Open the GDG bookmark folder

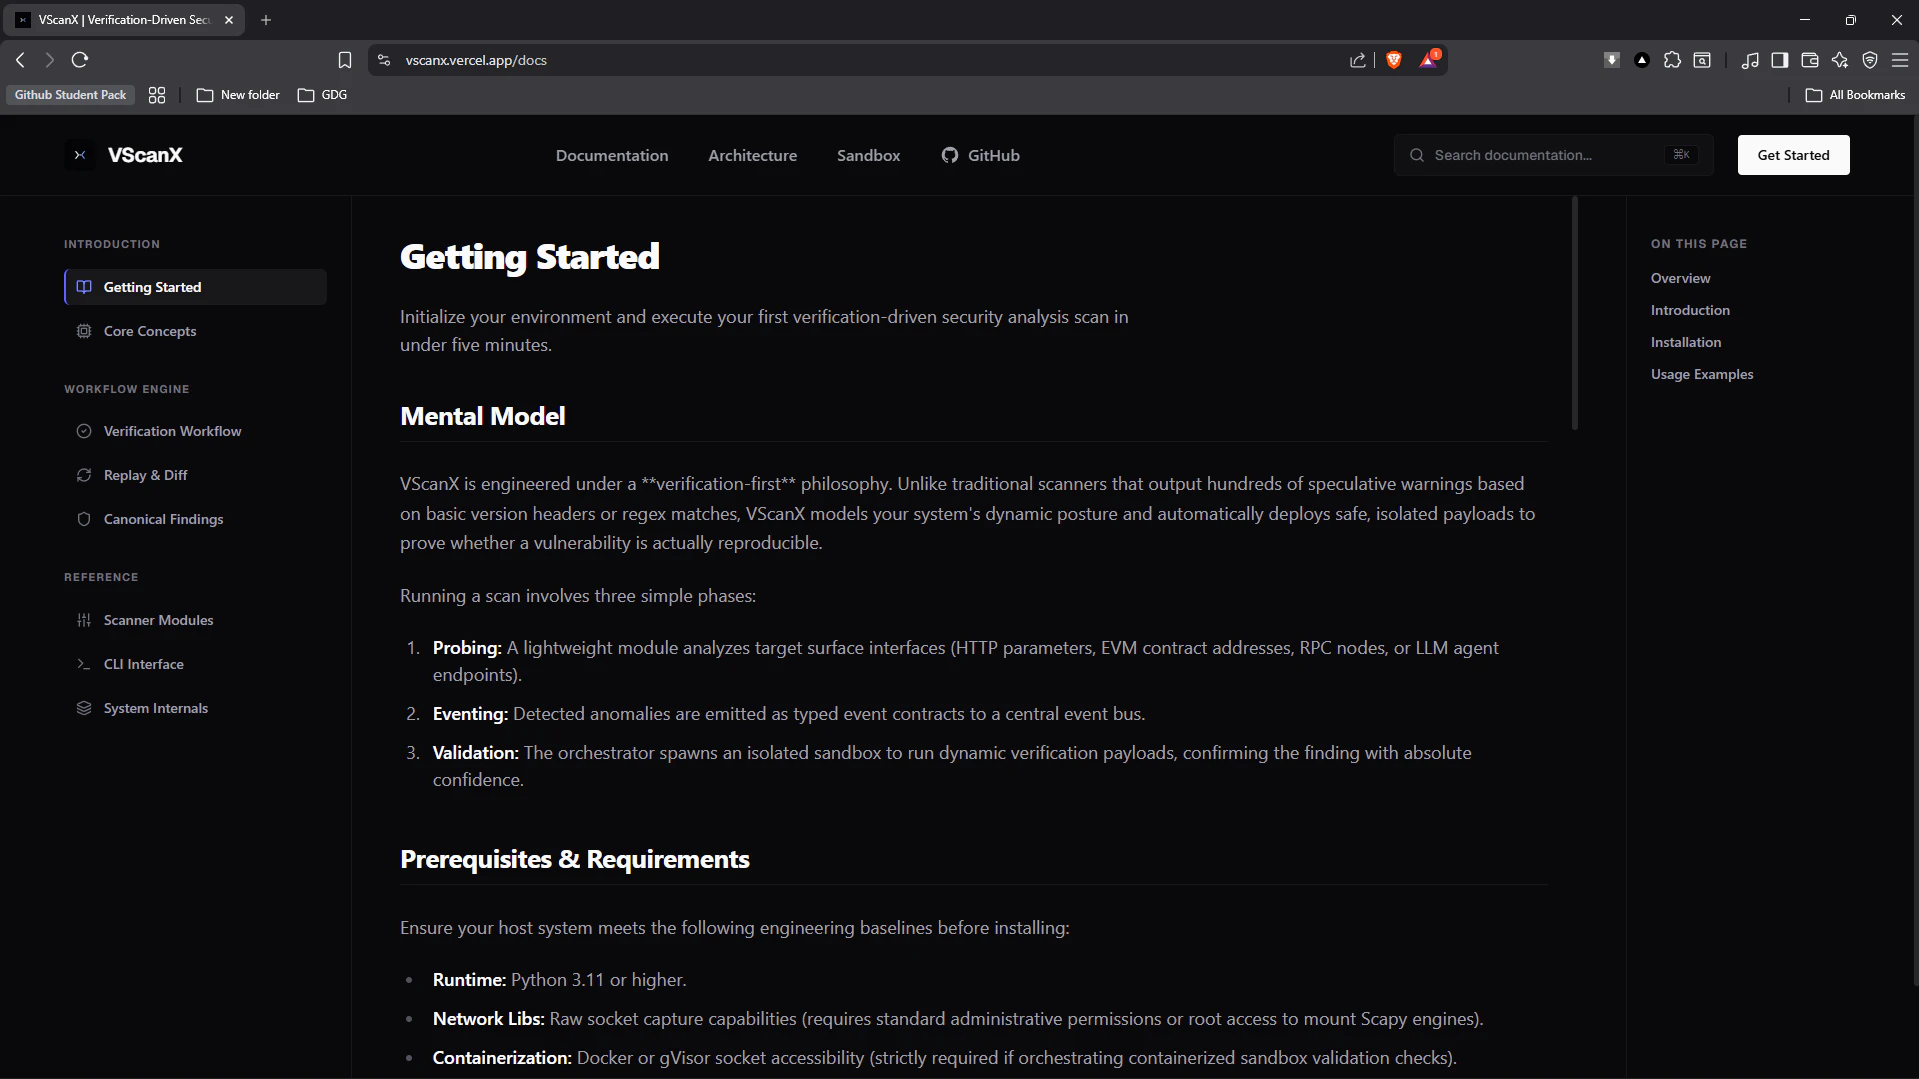click(323, 95)
